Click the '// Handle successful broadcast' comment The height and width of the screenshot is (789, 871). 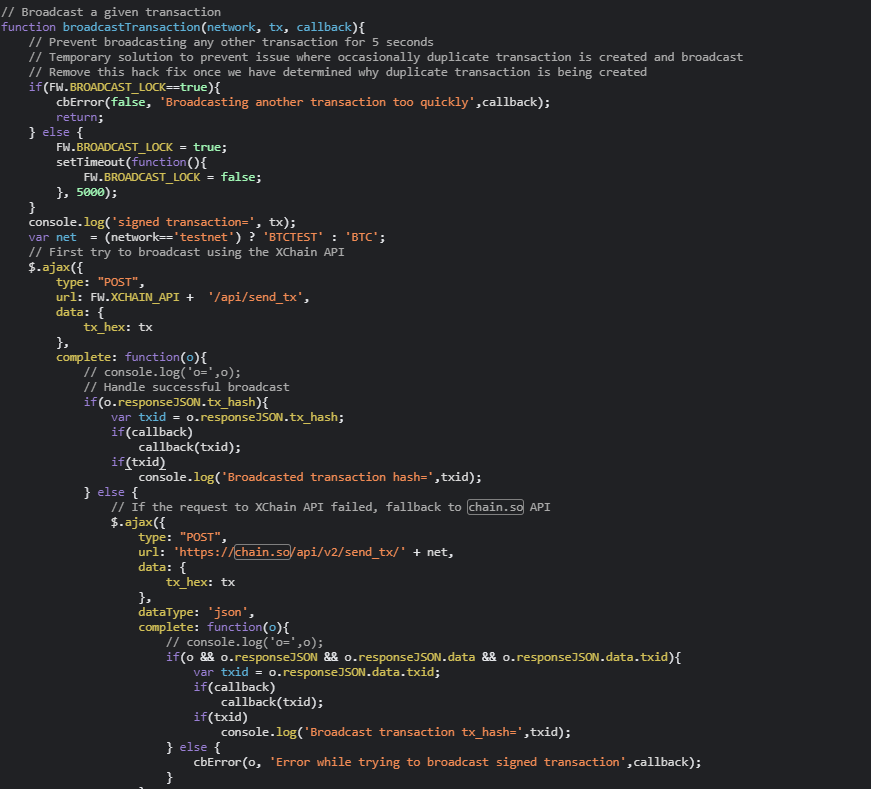tap(186, 387)
